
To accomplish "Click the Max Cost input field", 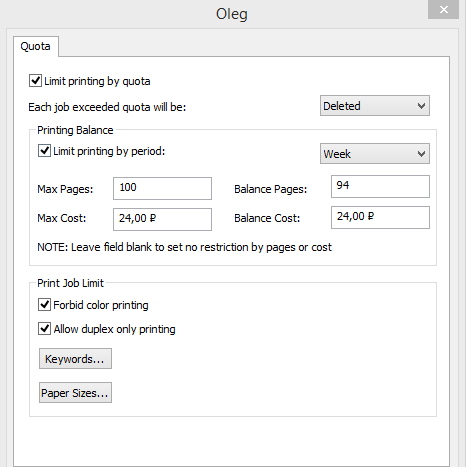I will pyautogui.click(x=162, y=219).
